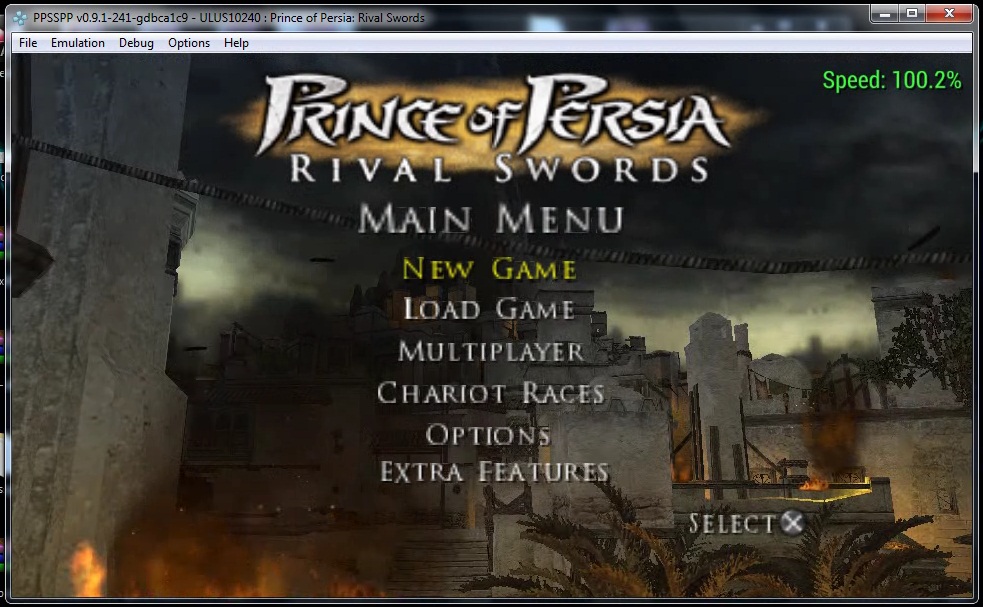The width and height of the screenshot is (983, 607).
Task: Minimize the PPSSPP emulator window
Action: coord(884,14)
